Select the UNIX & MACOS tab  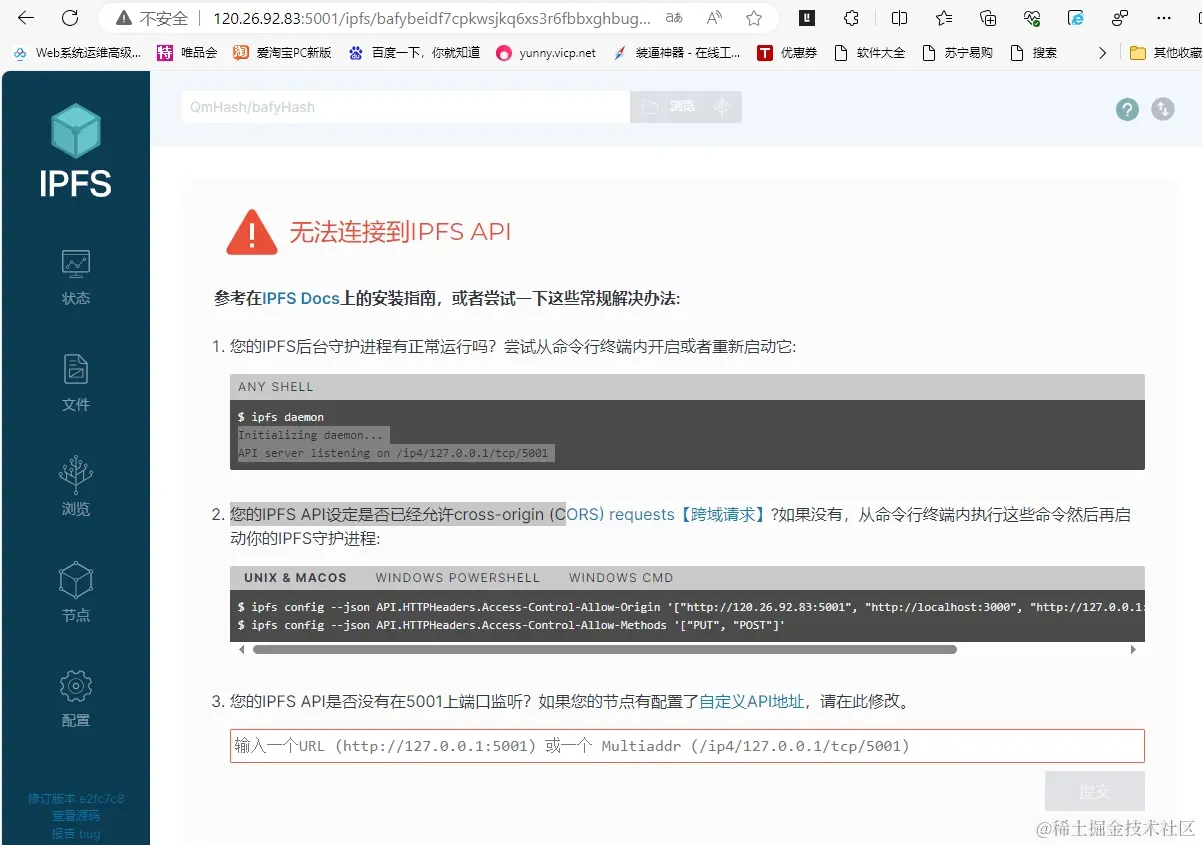click(295, 578)
